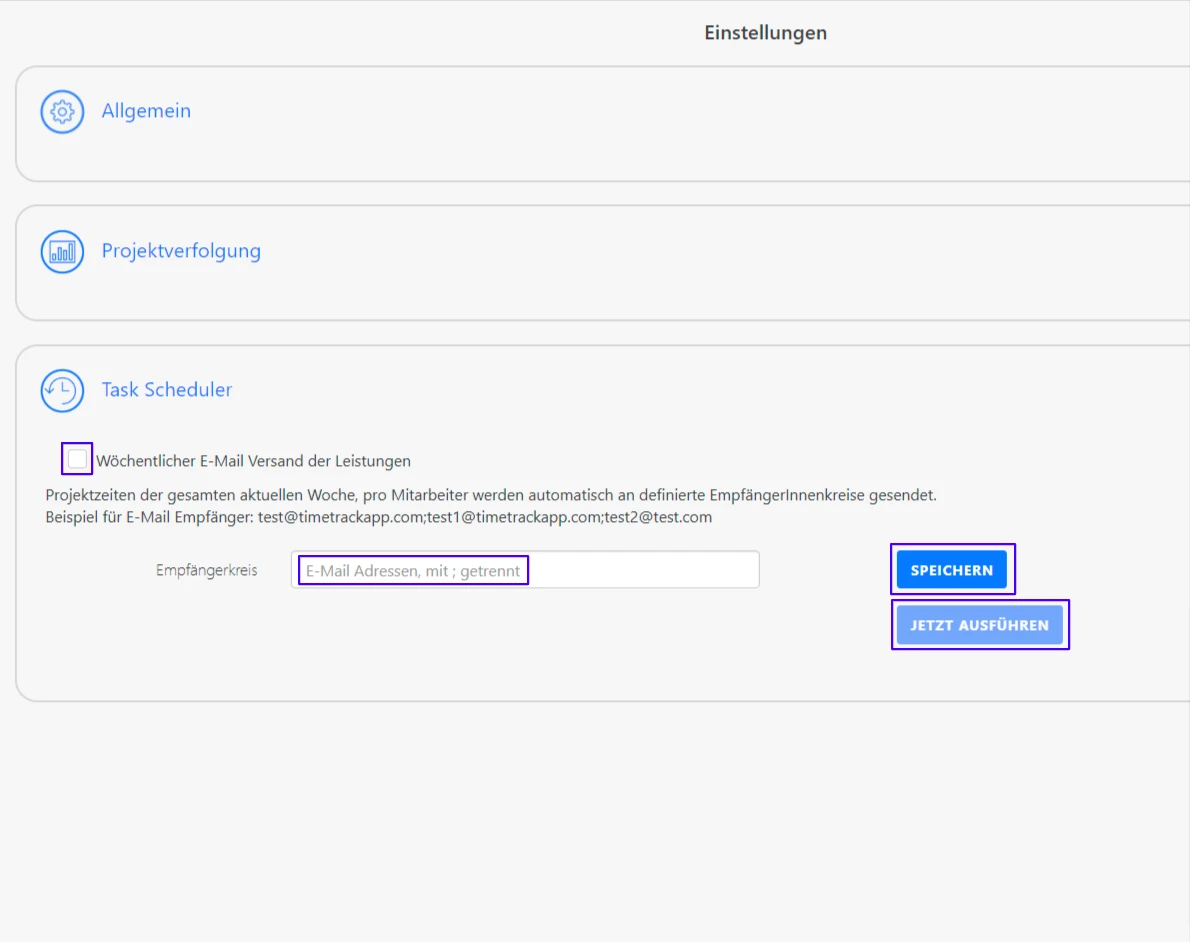Click the Projektverfolgung bar chart icon

point(61,251)
